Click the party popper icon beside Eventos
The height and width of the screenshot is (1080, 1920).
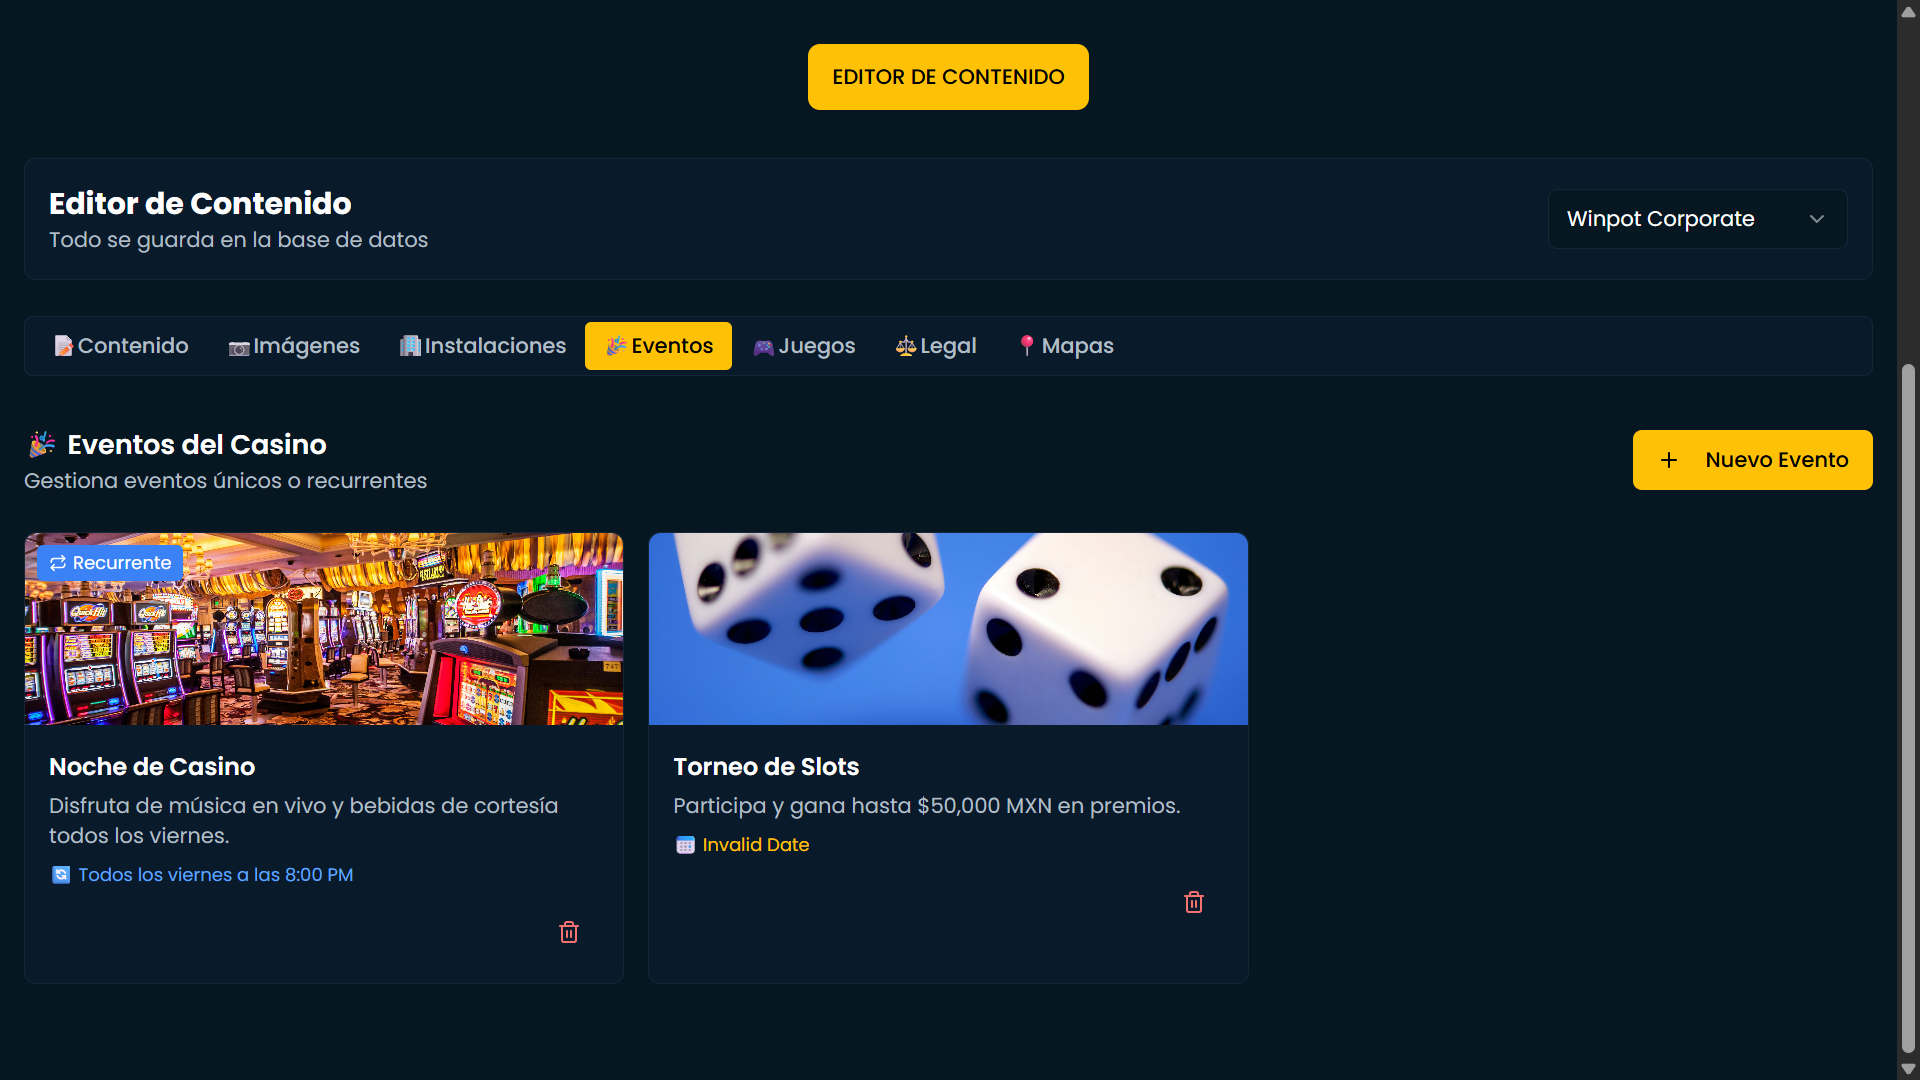coord(615,346)
